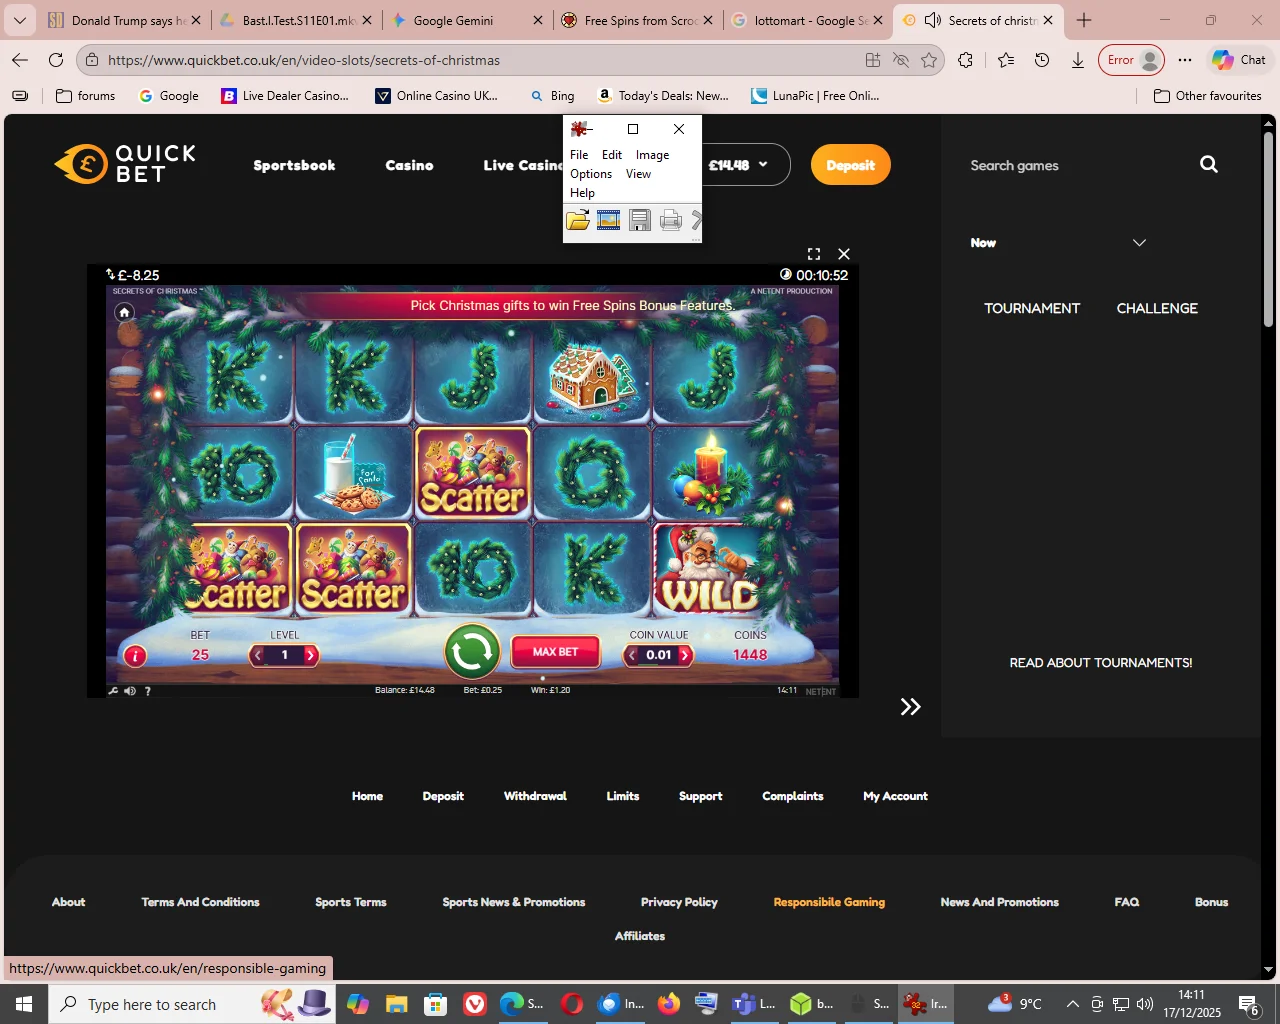This screenshot has width=1280, height=1024.
Task: Open the browser extensions icon
Action: (965, 60)
